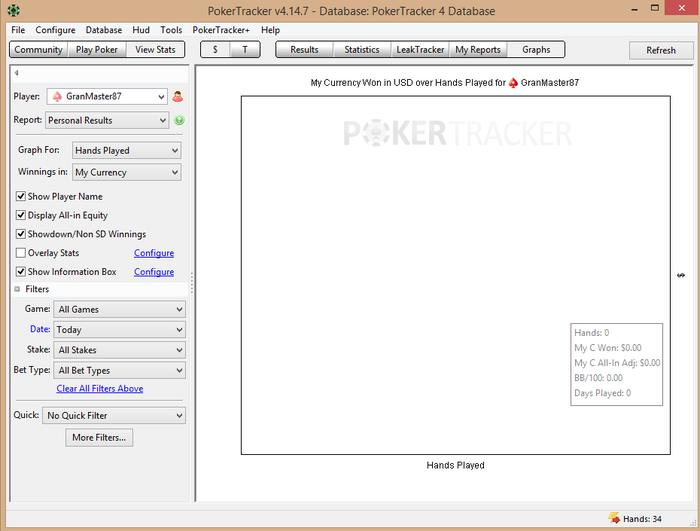The width and height of the screenshot is (700, 531).
Task: Uncheck Display All-in Equity
Action: (21, 215)
